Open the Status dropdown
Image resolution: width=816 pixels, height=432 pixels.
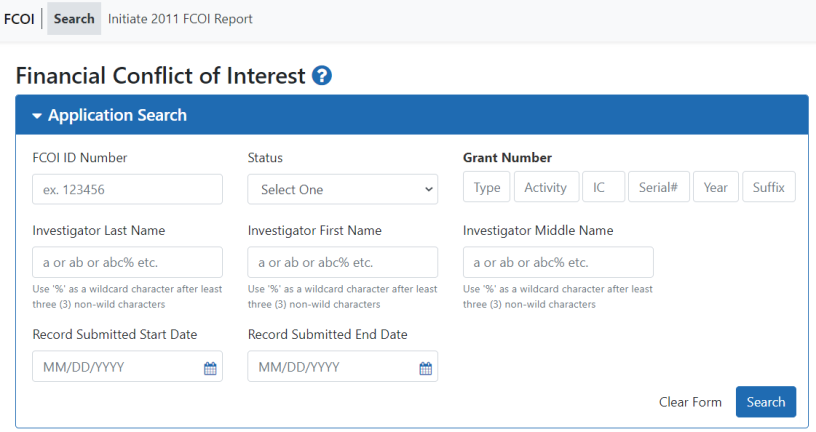pyautogui.click(x=342, y=189)
